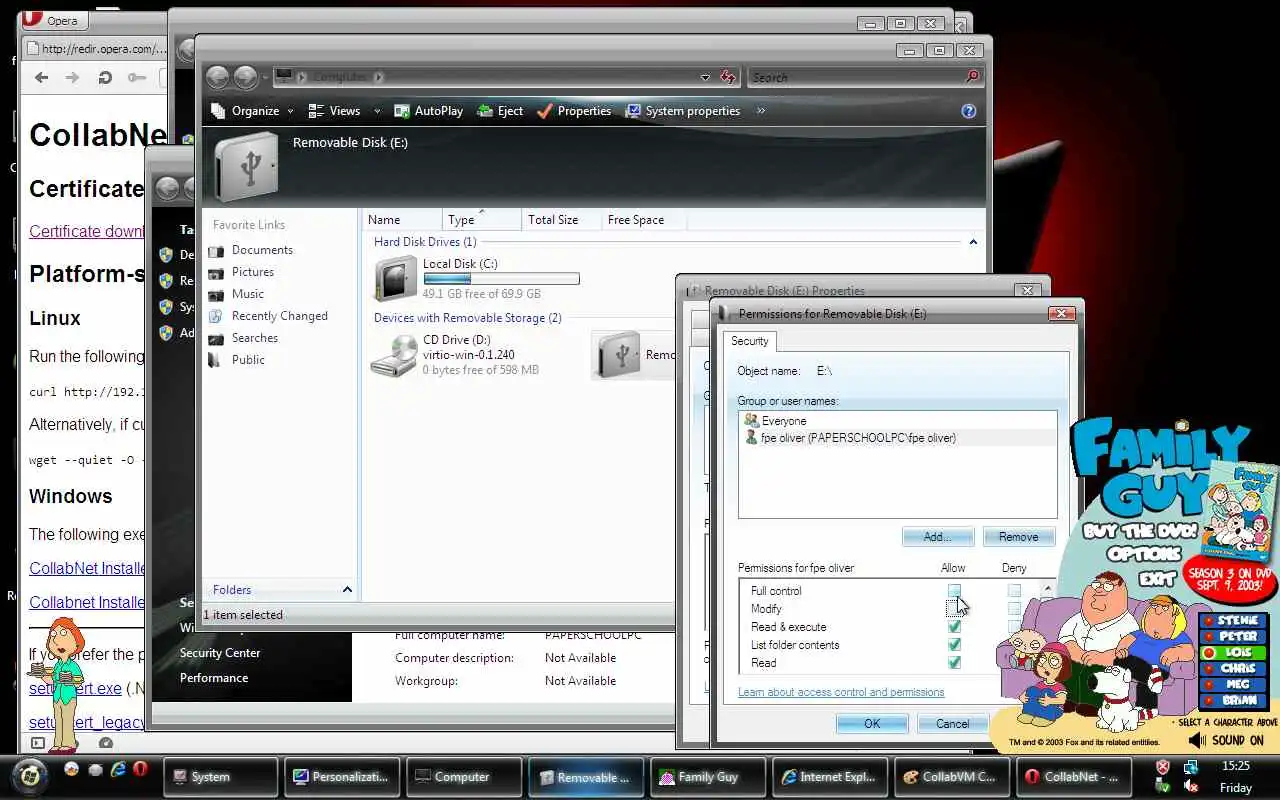Reload page in Opera browser

(104, 77)
